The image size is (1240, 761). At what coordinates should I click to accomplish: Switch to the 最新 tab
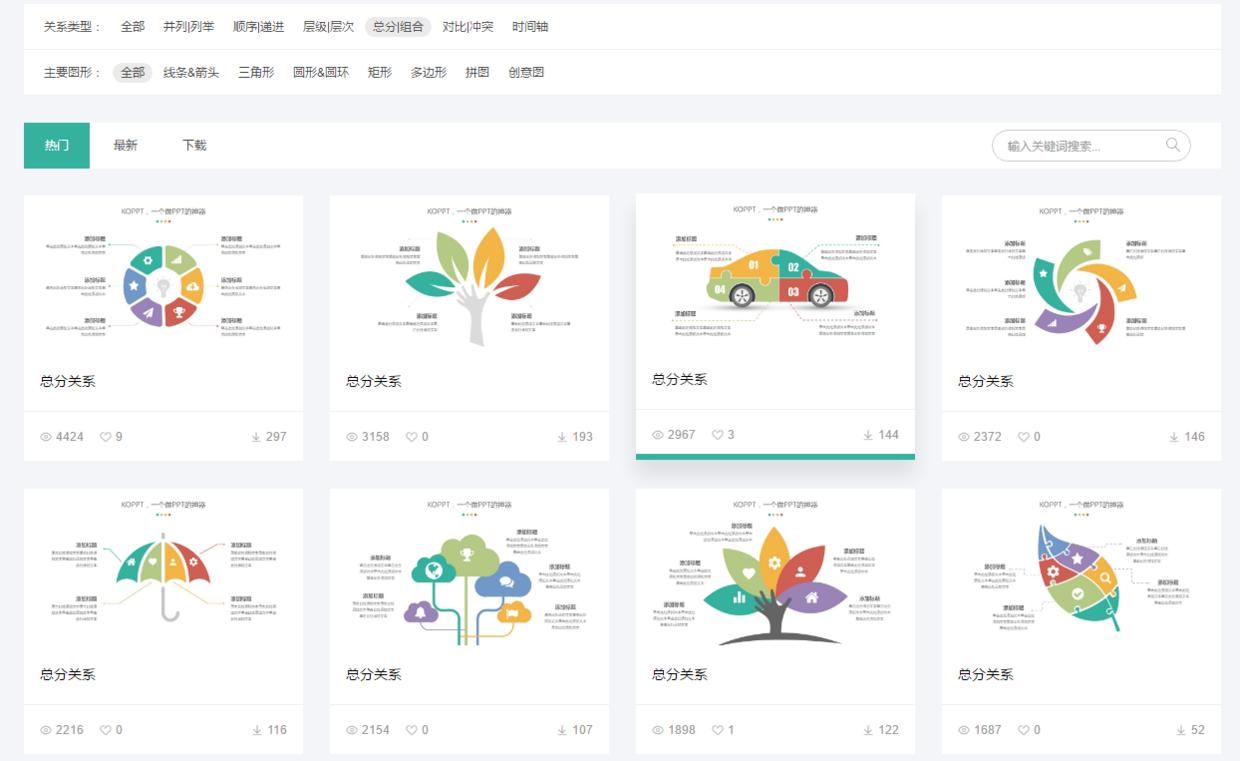[x=123, y=145]
